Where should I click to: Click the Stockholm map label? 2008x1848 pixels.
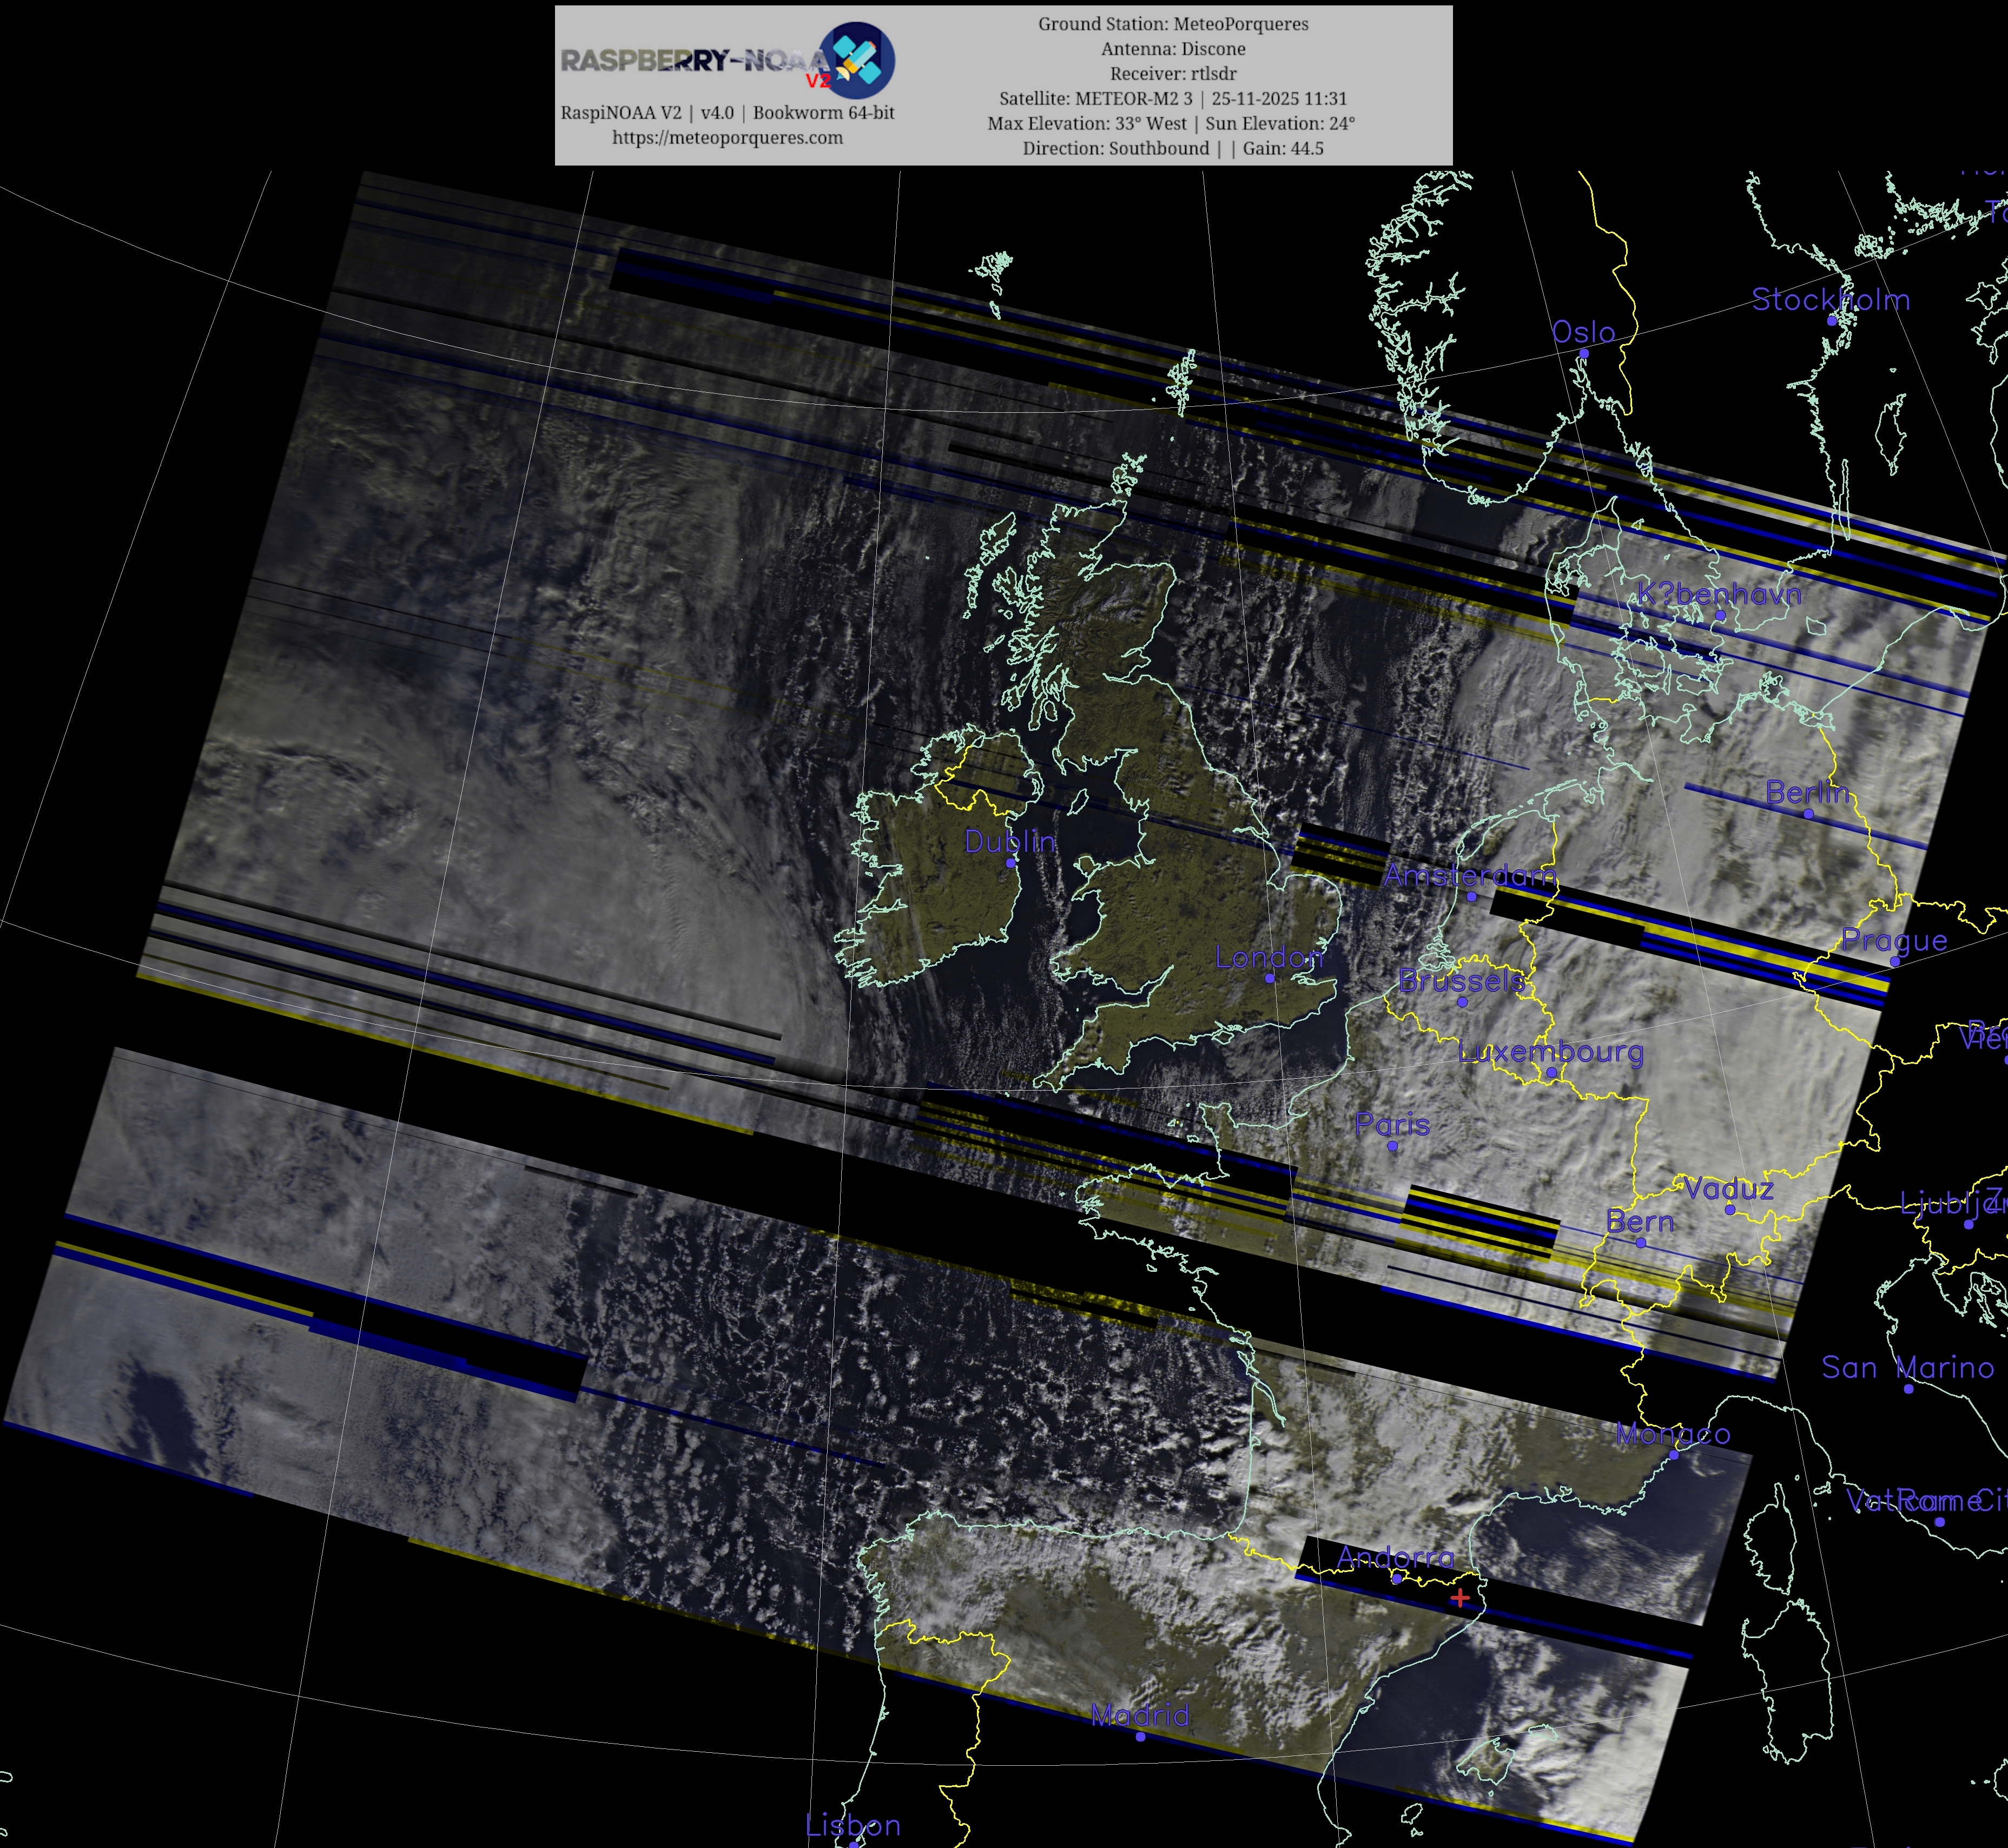(1830, 299)
